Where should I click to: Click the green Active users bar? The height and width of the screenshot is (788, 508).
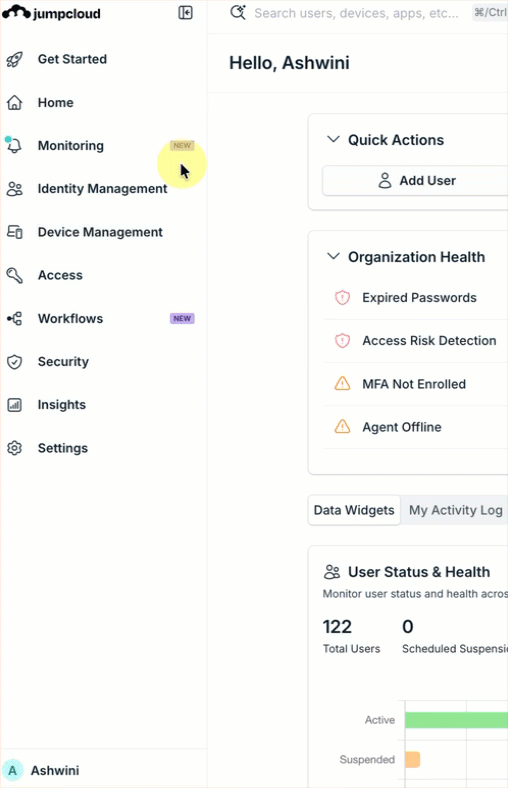pos(456,720)
